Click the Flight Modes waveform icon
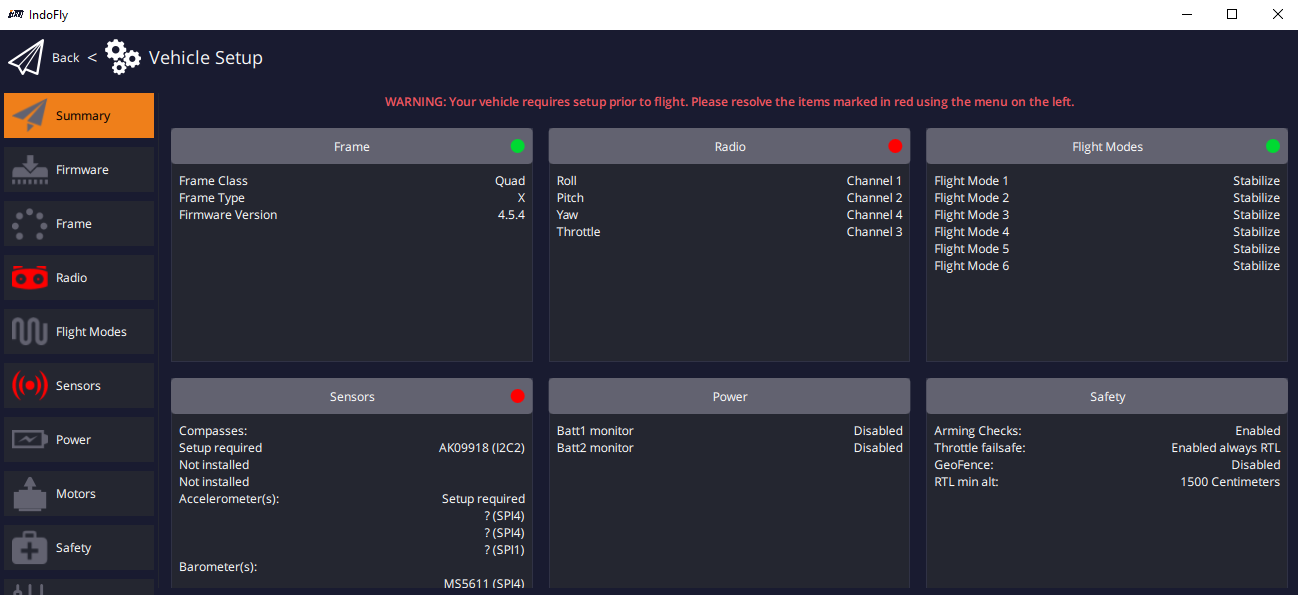Viewport: 1298px width, 595px height. [x=30, y=331]
